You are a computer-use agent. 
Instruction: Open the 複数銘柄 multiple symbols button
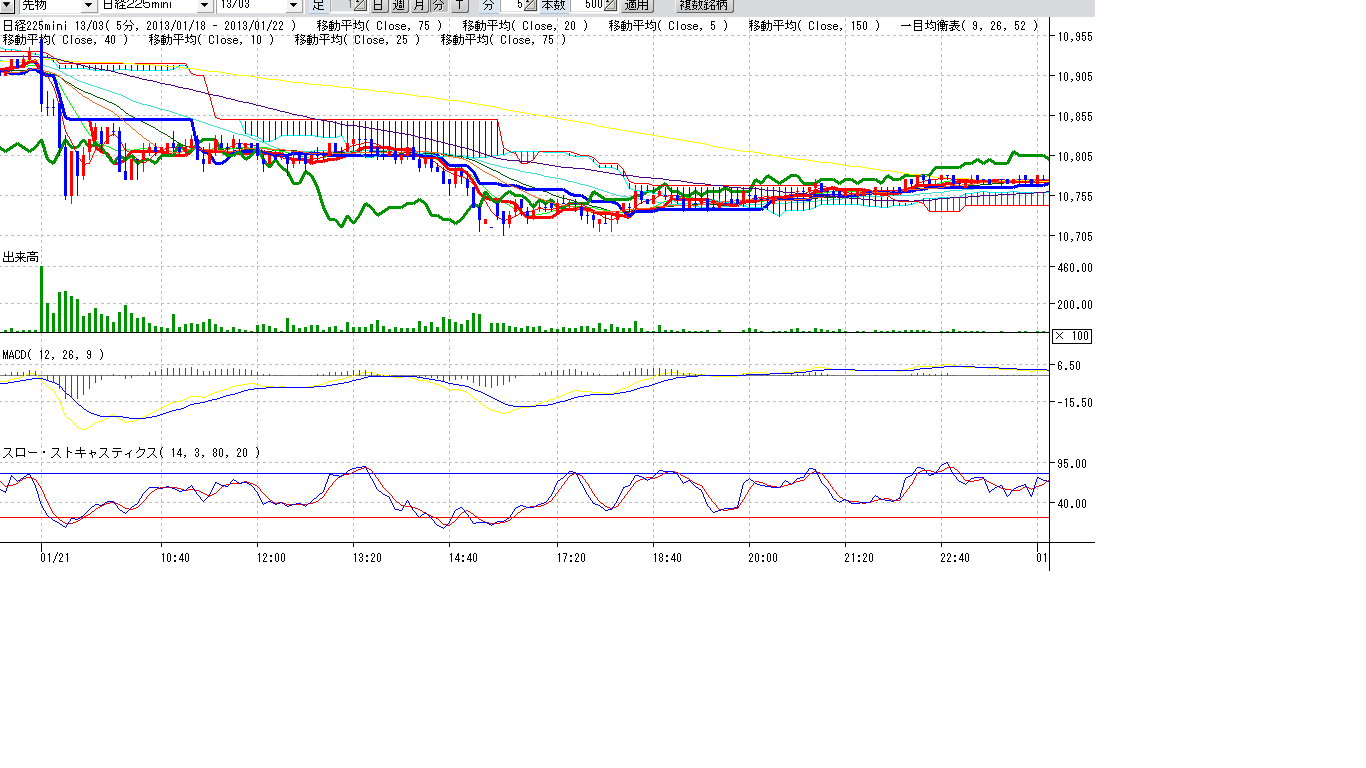coord(704,5)
